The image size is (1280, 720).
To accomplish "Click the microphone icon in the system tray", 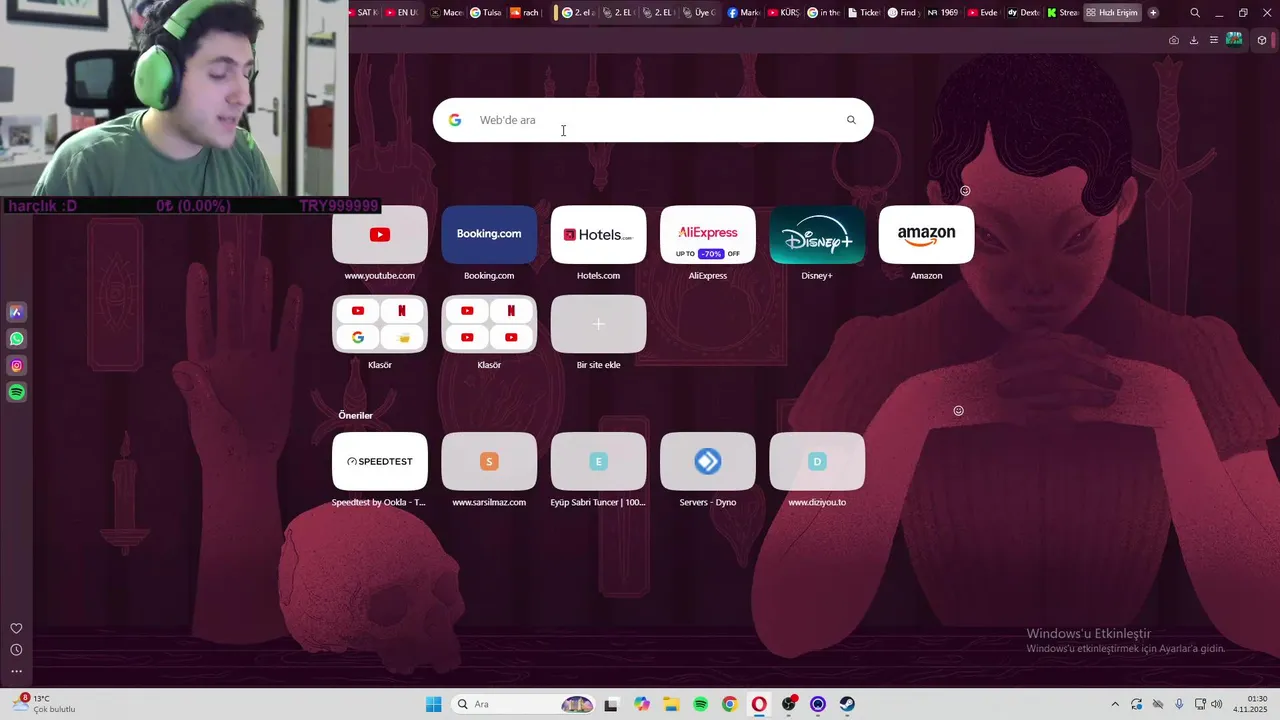I will click(1179, 704).
